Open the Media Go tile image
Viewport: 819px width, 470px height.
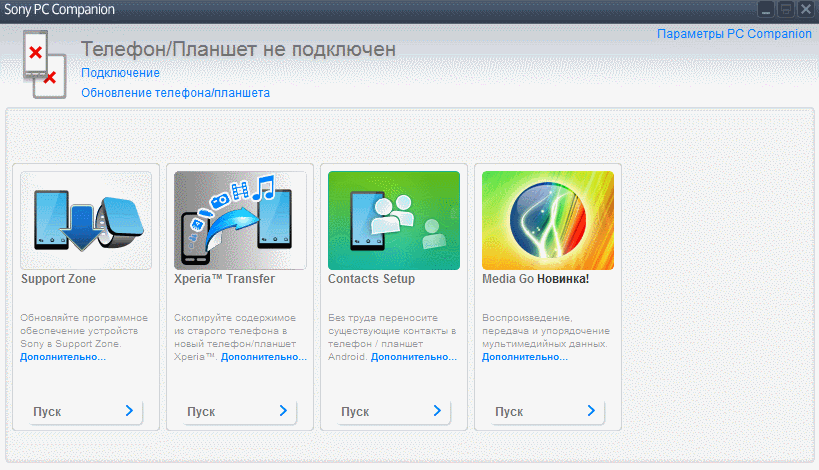548,220
